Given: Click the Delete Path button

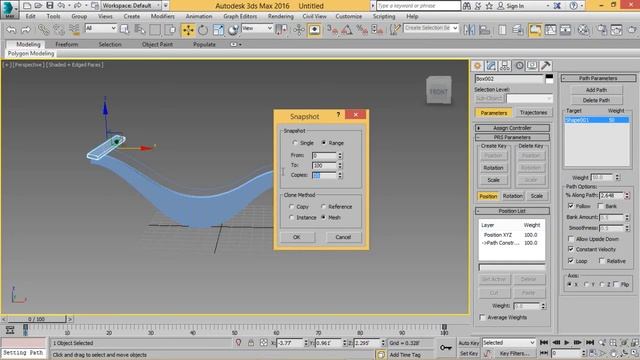Looking at the screenshot, I should [x=596, y=100].
